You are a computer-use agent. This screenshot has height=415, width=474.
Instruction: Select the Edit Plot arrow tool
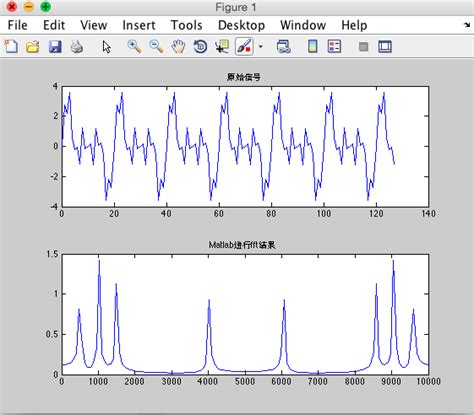click(x=106, y=47)
